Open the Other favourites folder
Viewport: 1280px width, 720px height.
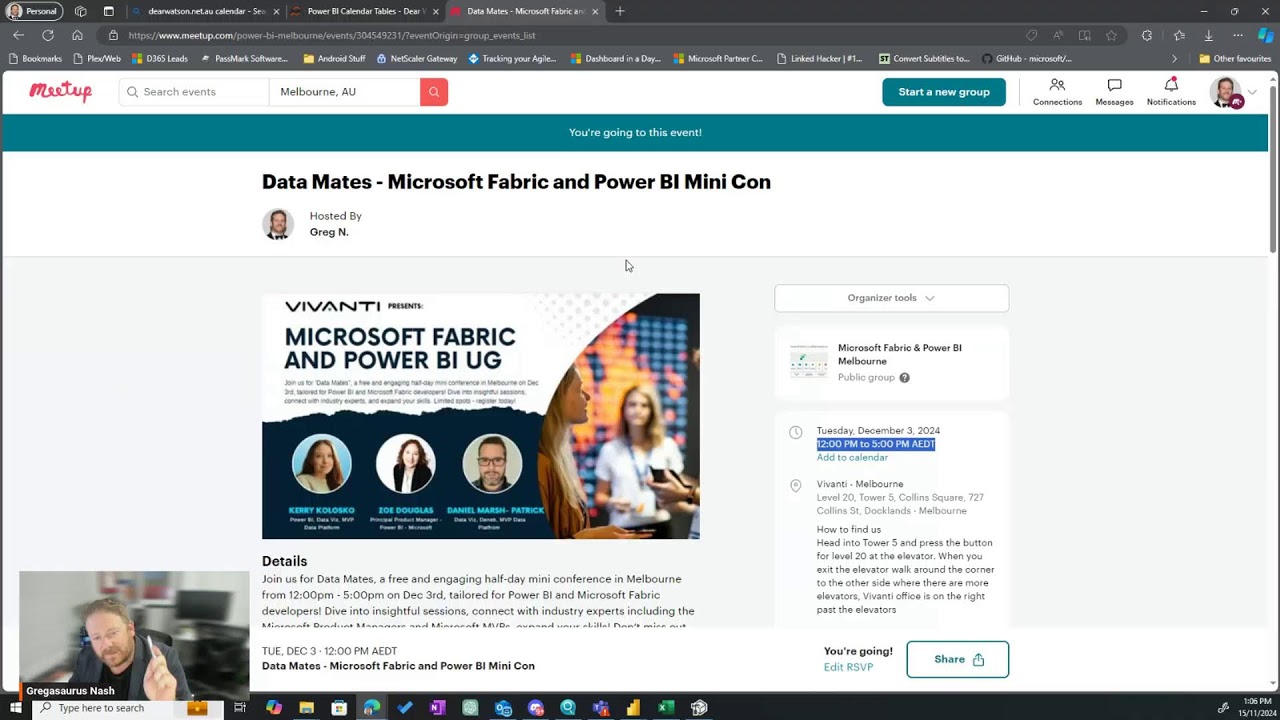pos(1234,58)
